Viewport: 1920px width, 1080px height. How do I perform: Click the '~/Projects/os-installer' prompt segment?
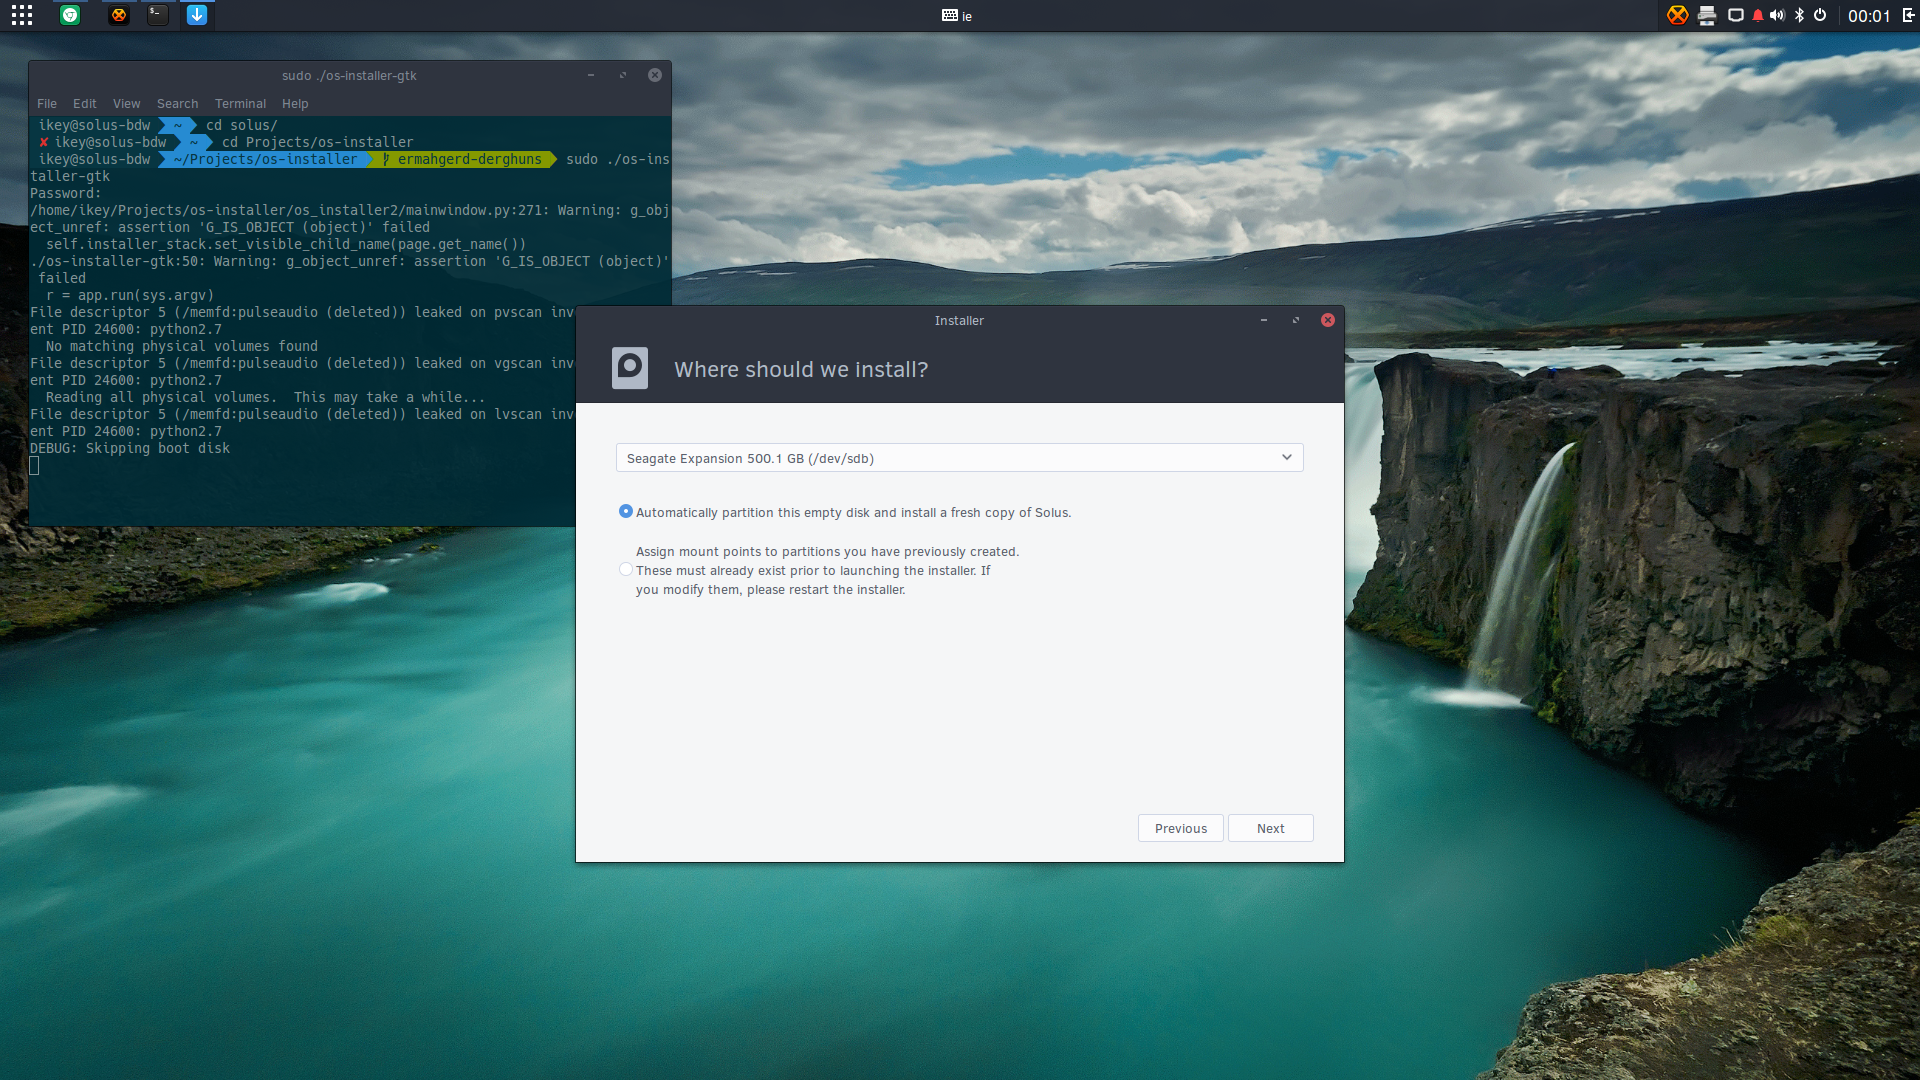(265, 159)
